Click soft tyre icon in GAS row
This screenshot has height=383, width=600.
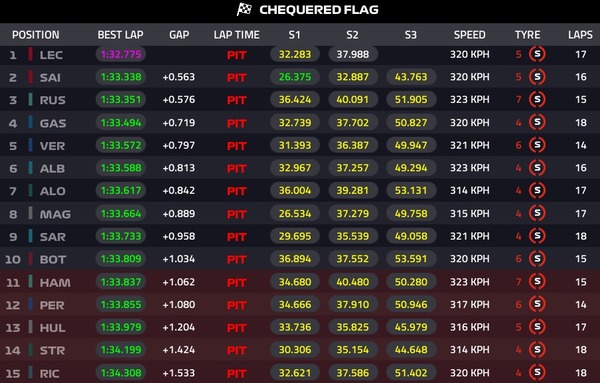pyautogui.click(x=537, y=122)
